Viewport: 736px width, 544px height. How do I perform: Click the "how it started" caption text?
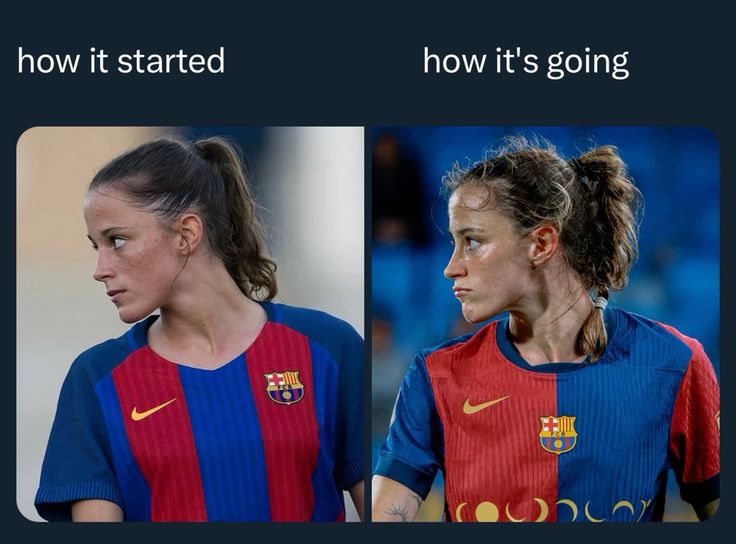point(121,61)
